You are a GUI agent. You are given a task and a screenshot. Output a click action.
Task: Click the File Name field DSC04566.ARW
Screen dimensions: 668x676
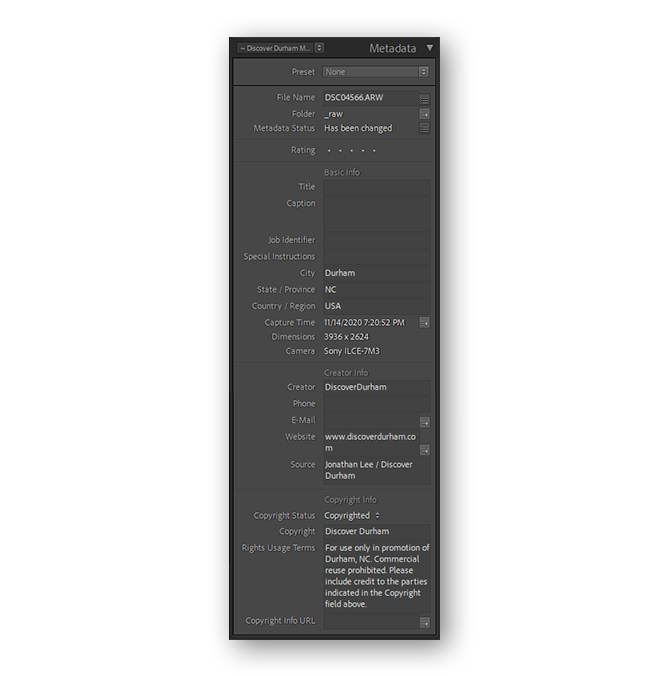pos(371,98)
